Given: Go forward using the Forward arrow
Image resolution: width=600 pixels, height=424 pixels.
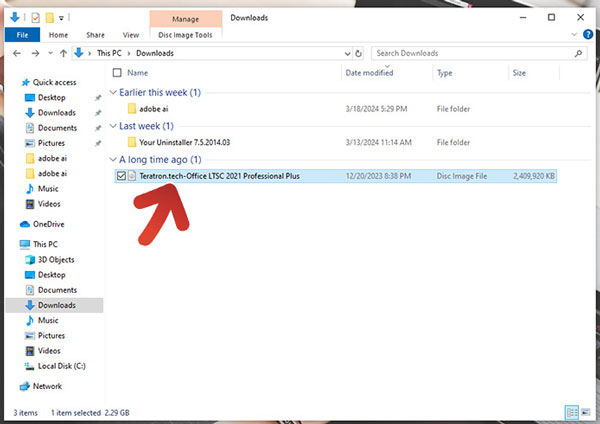Looking at the screenshot, I should 36,53.
